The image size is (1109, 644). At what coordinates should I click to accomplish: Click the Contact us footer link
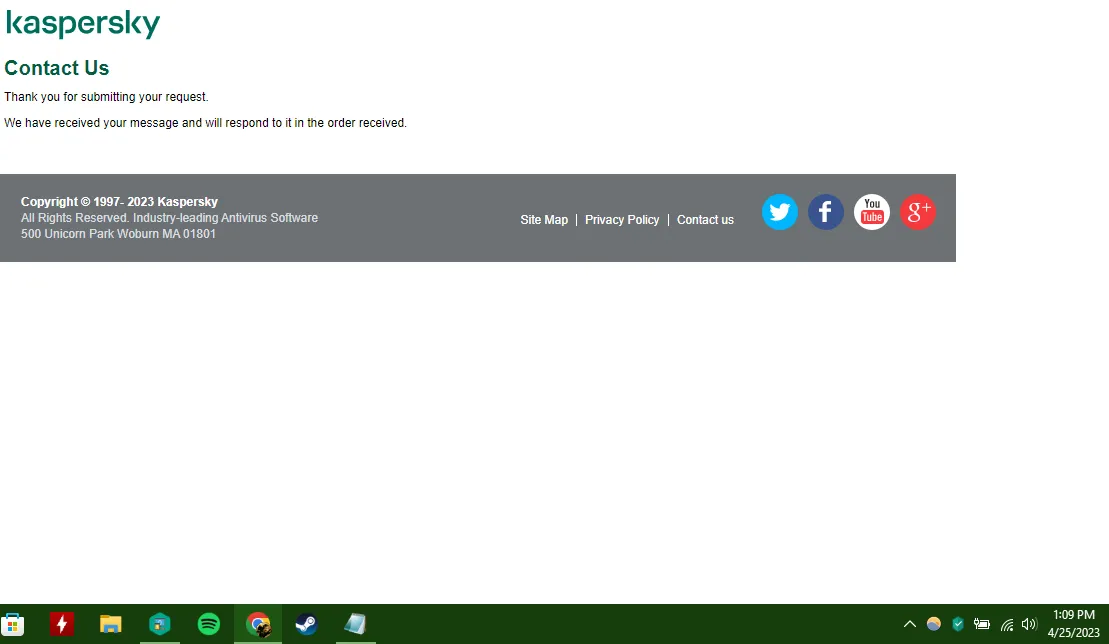[x=705, y=220]
